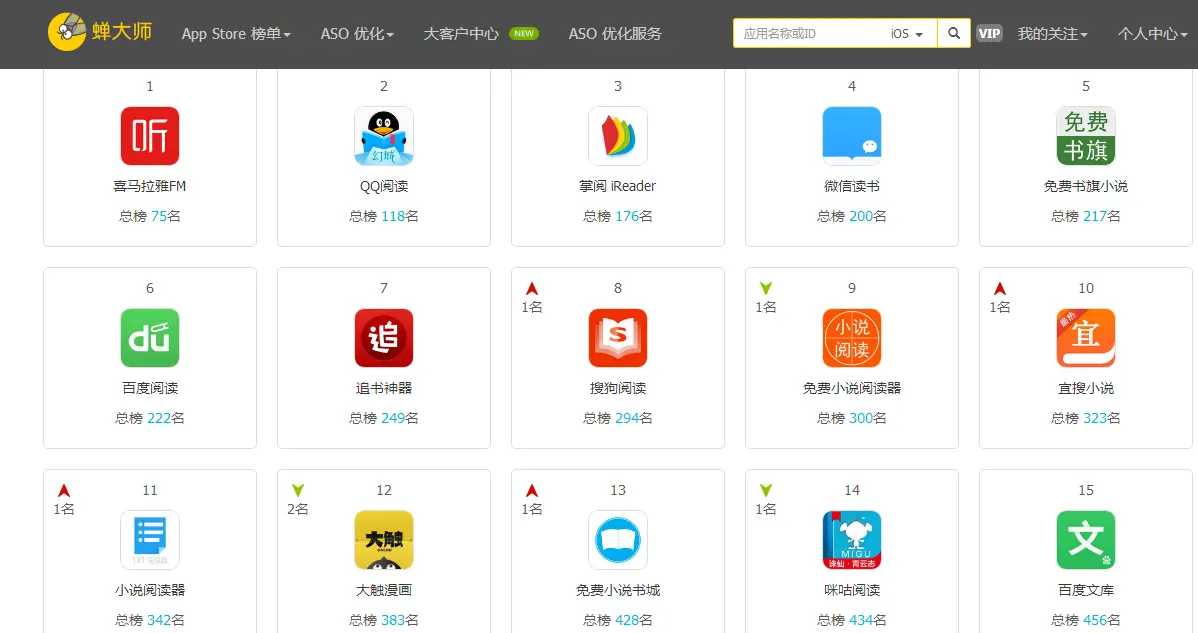Screen dimensions: 1198x633
Task: Click the 总榜 176名 rank link
Action: click(x=617, y=216)
